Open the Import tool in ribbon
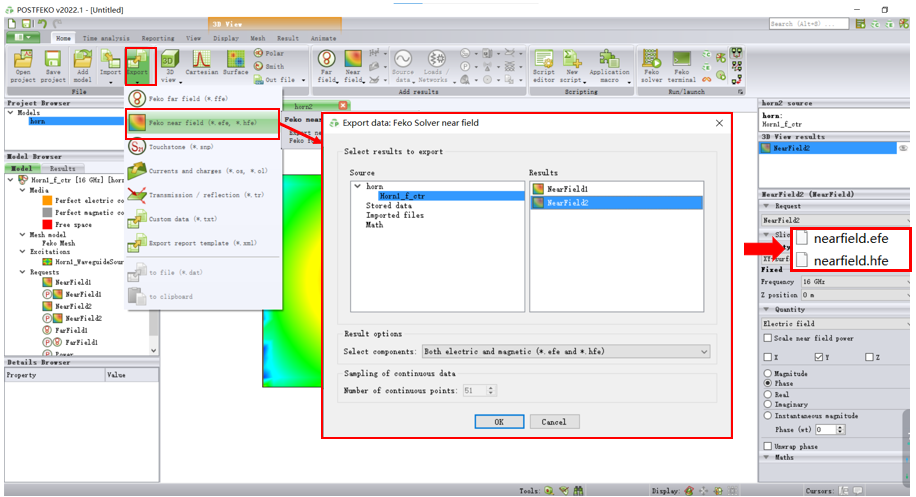The width and height of the screenshot is (916, 497). coord(110,66)
